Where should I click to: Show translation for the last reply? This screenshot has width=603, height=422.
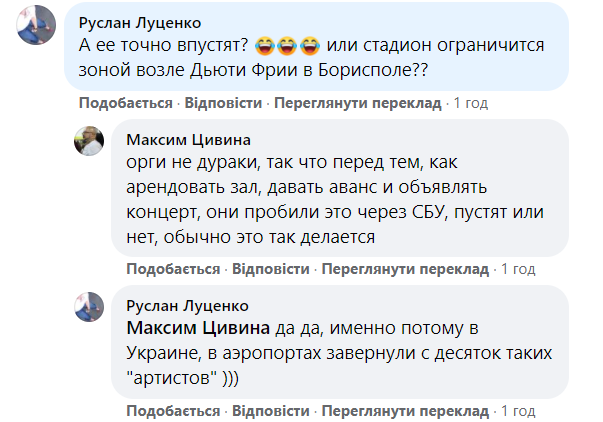tap(405, 410)
